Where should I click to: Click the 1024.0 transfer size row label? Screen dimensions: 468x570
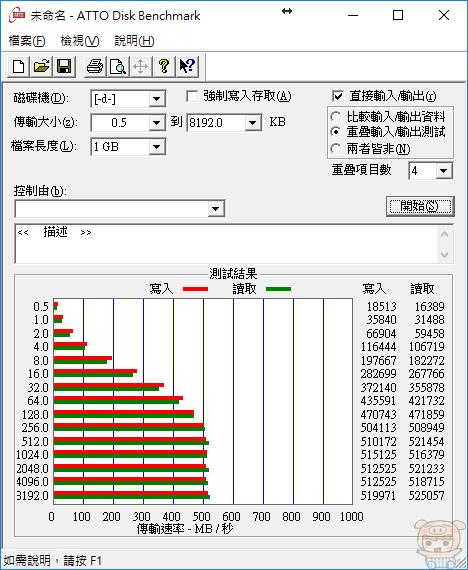(x=32, y=455)
